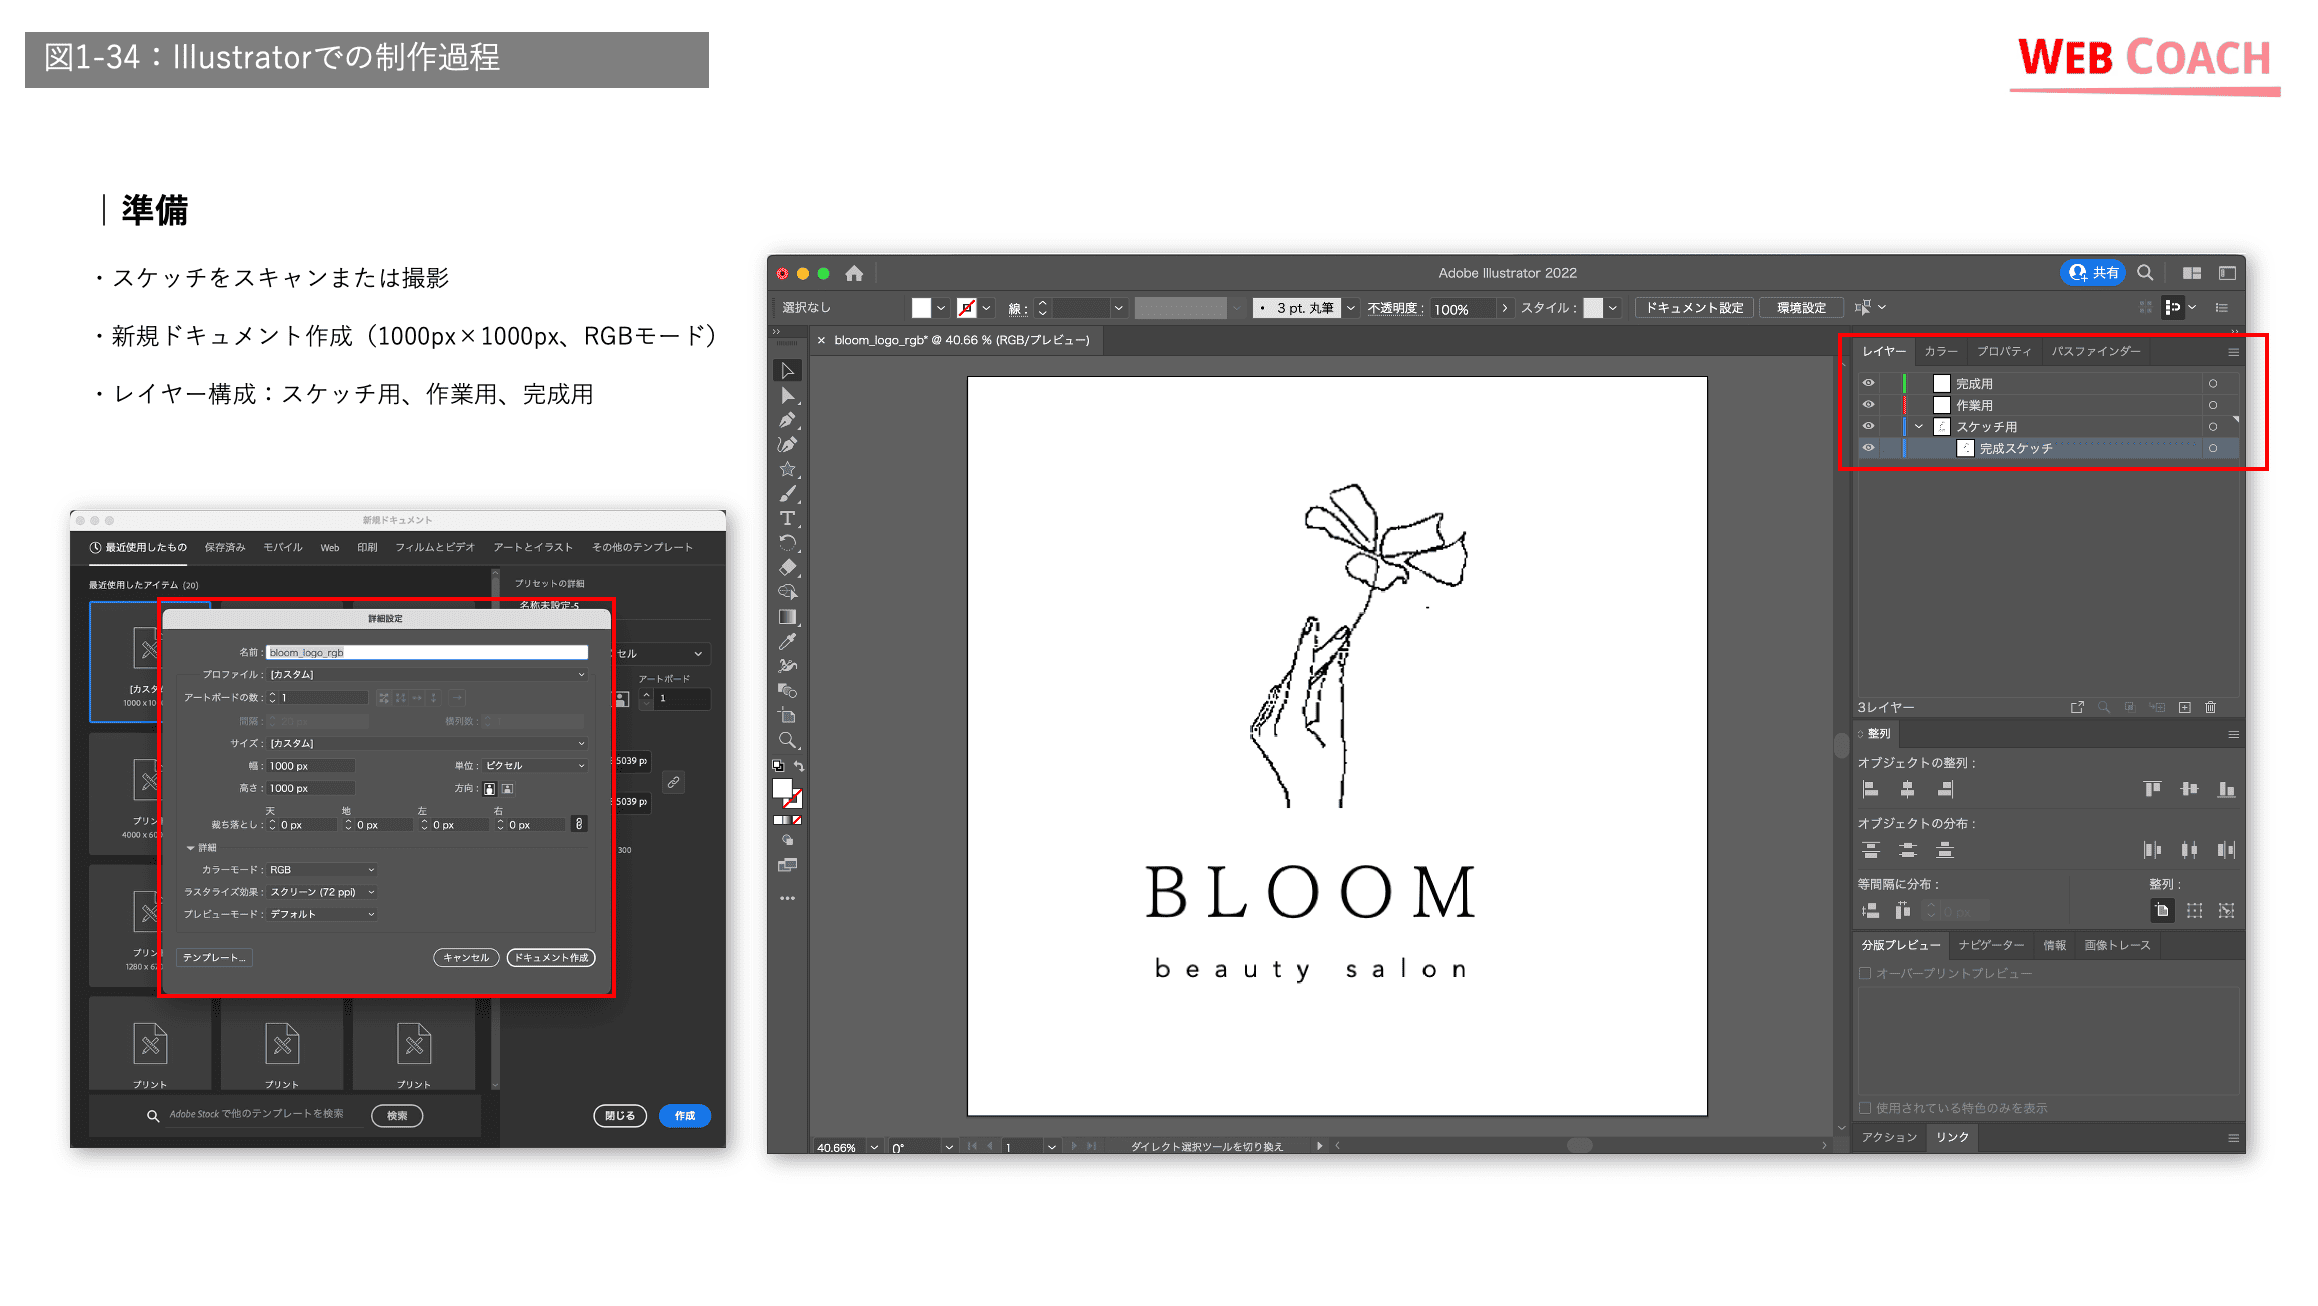Select the Zoom magnifier tool in toolbar

point(788,741)
